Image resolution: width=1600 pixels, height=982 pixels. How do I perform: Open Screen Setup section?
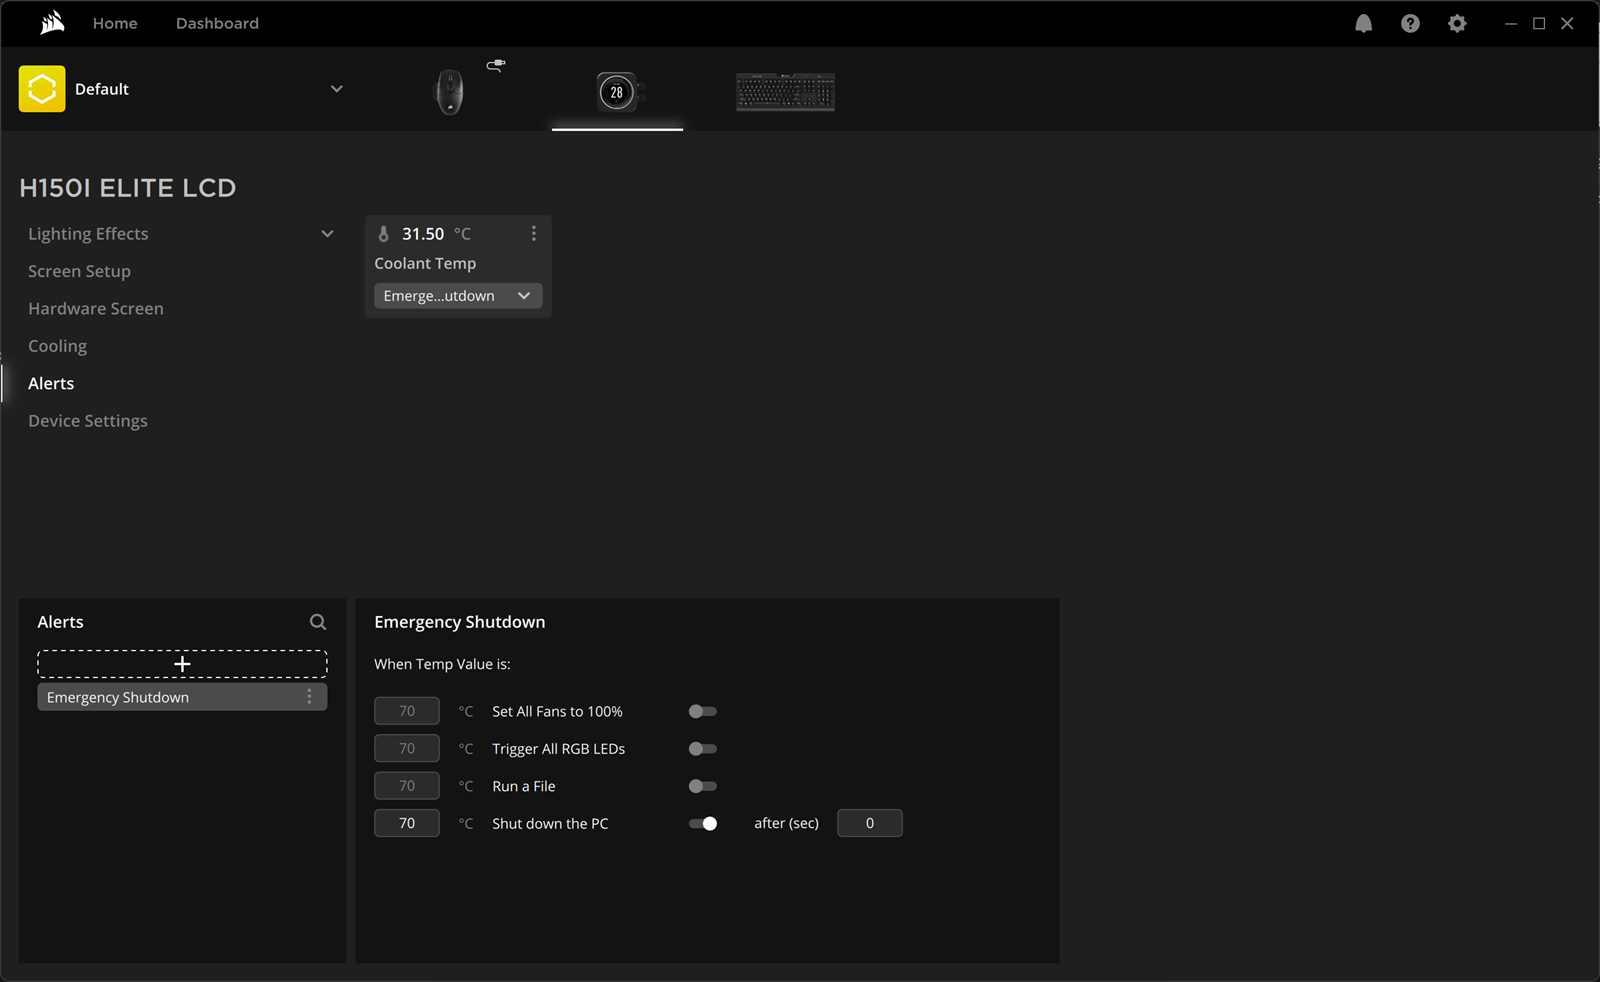[79, 271]
